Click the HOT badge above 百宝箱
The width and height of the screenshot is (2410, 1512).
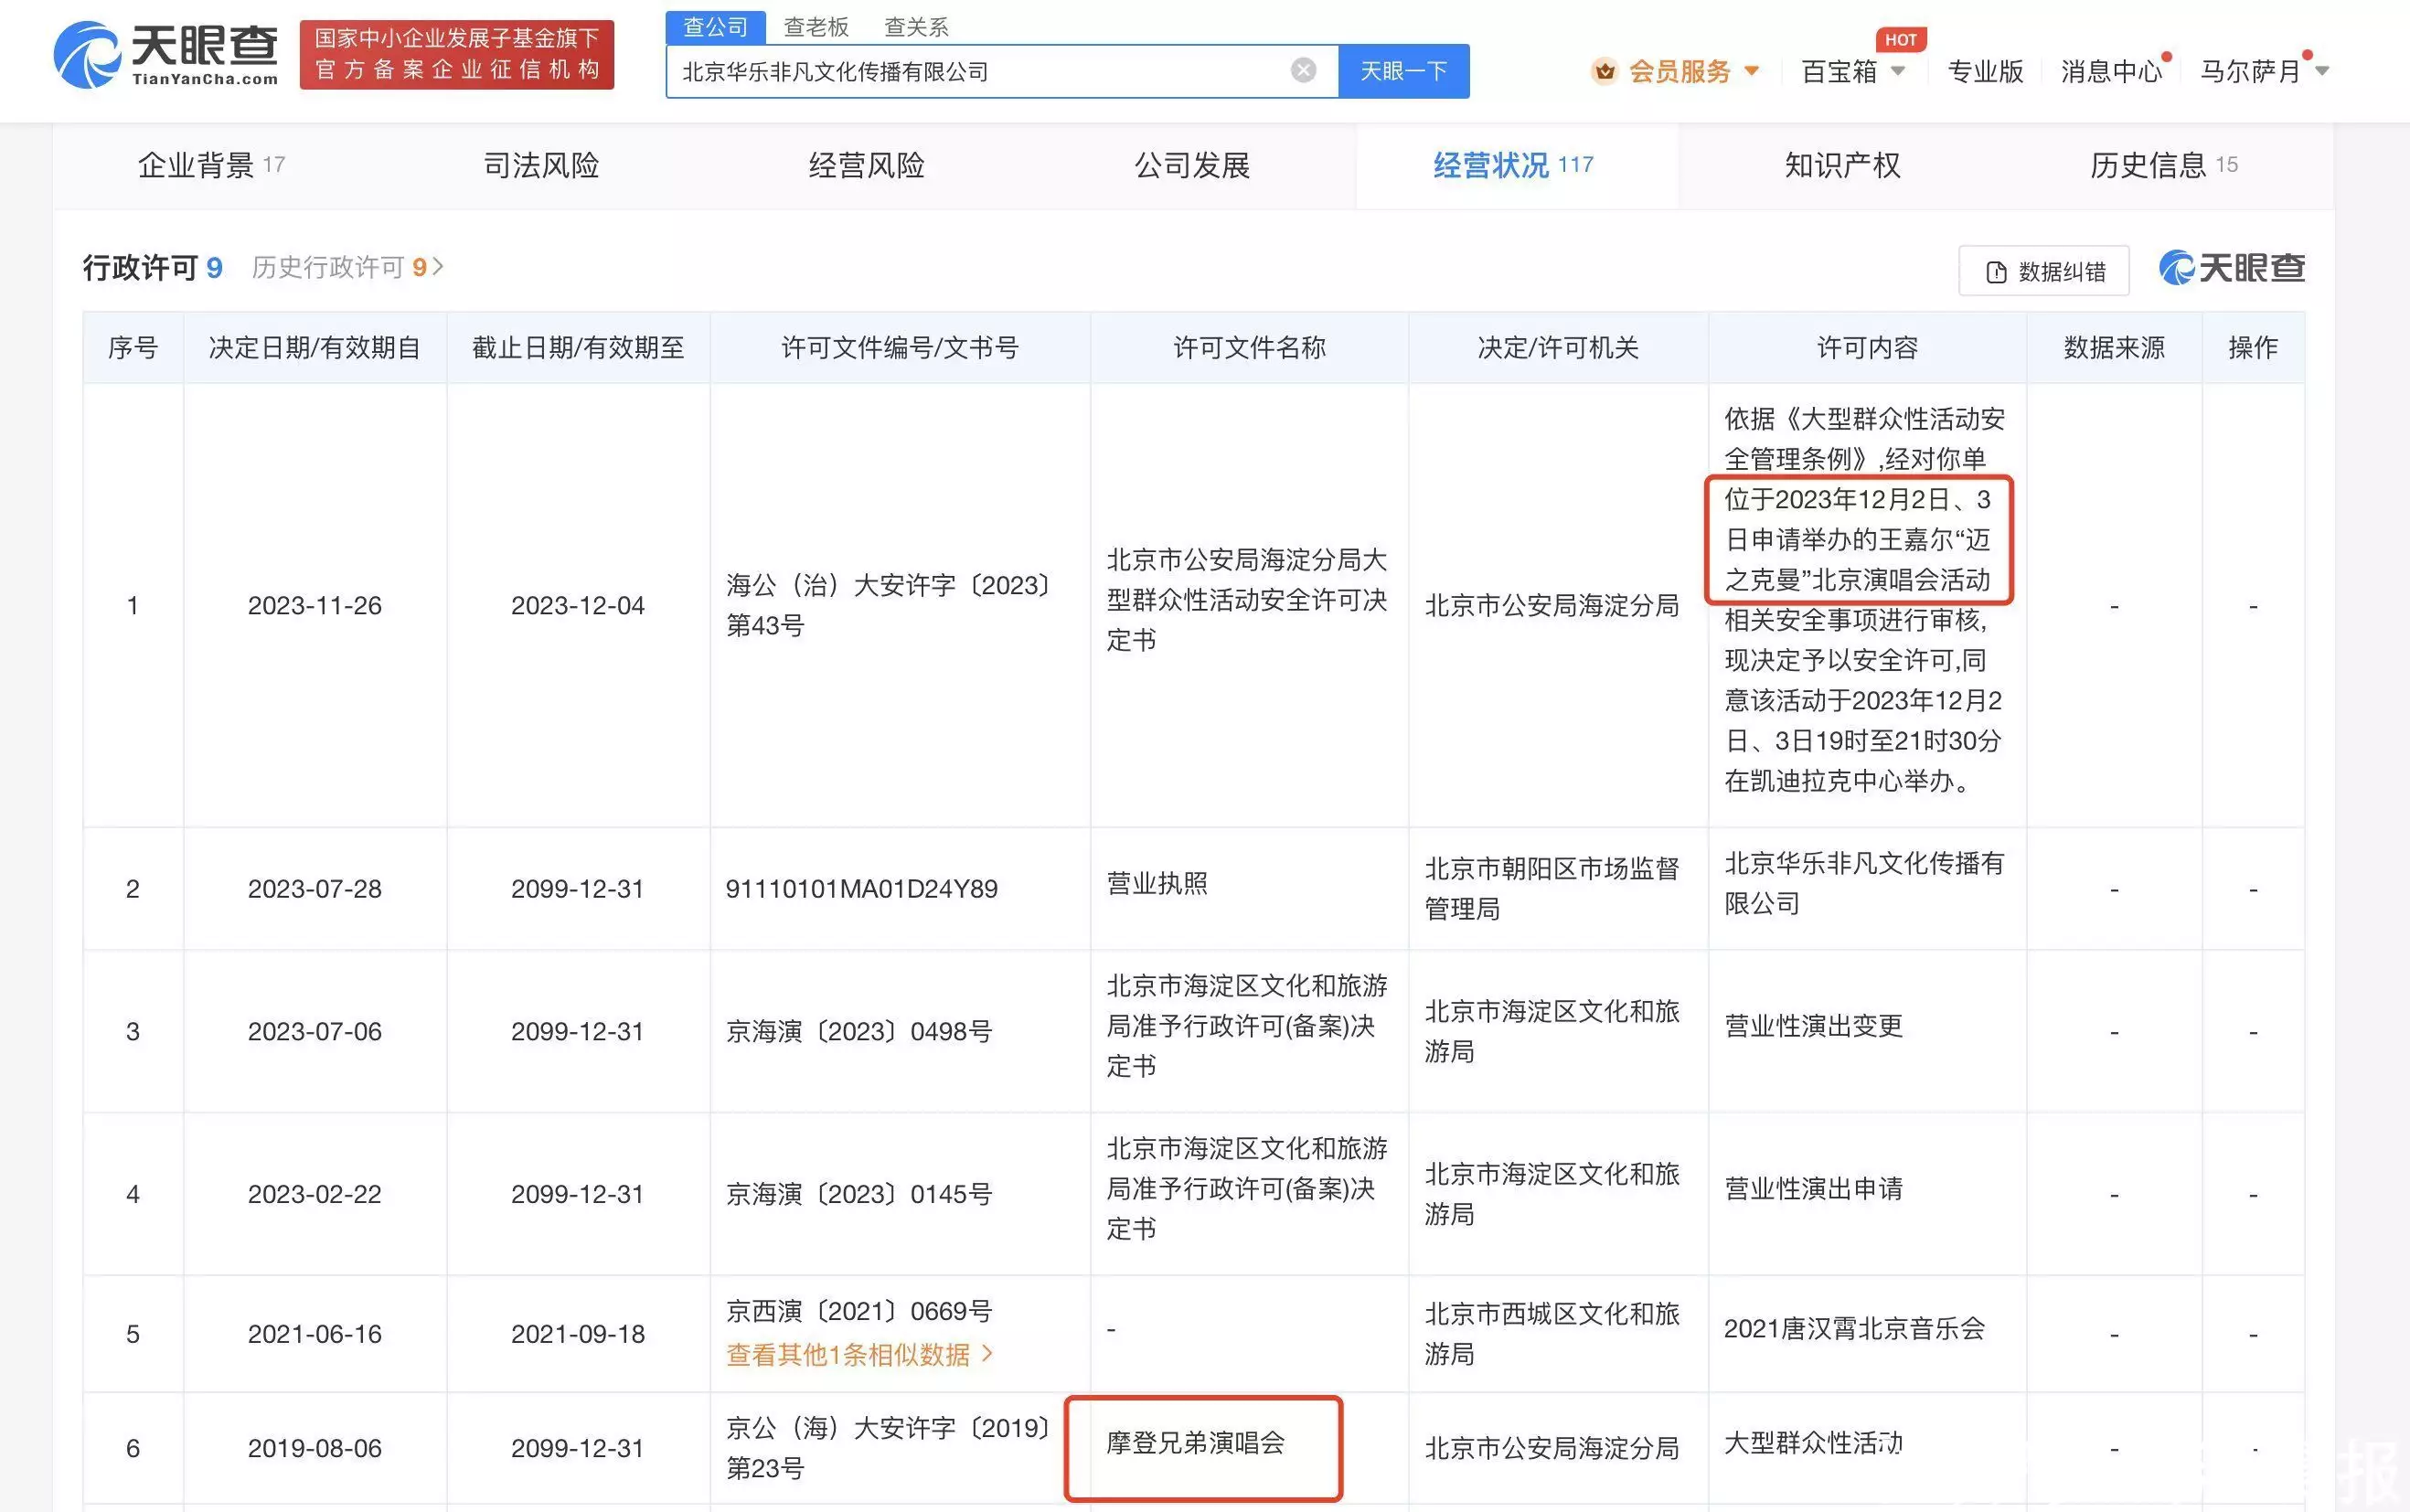point(1901,40)
